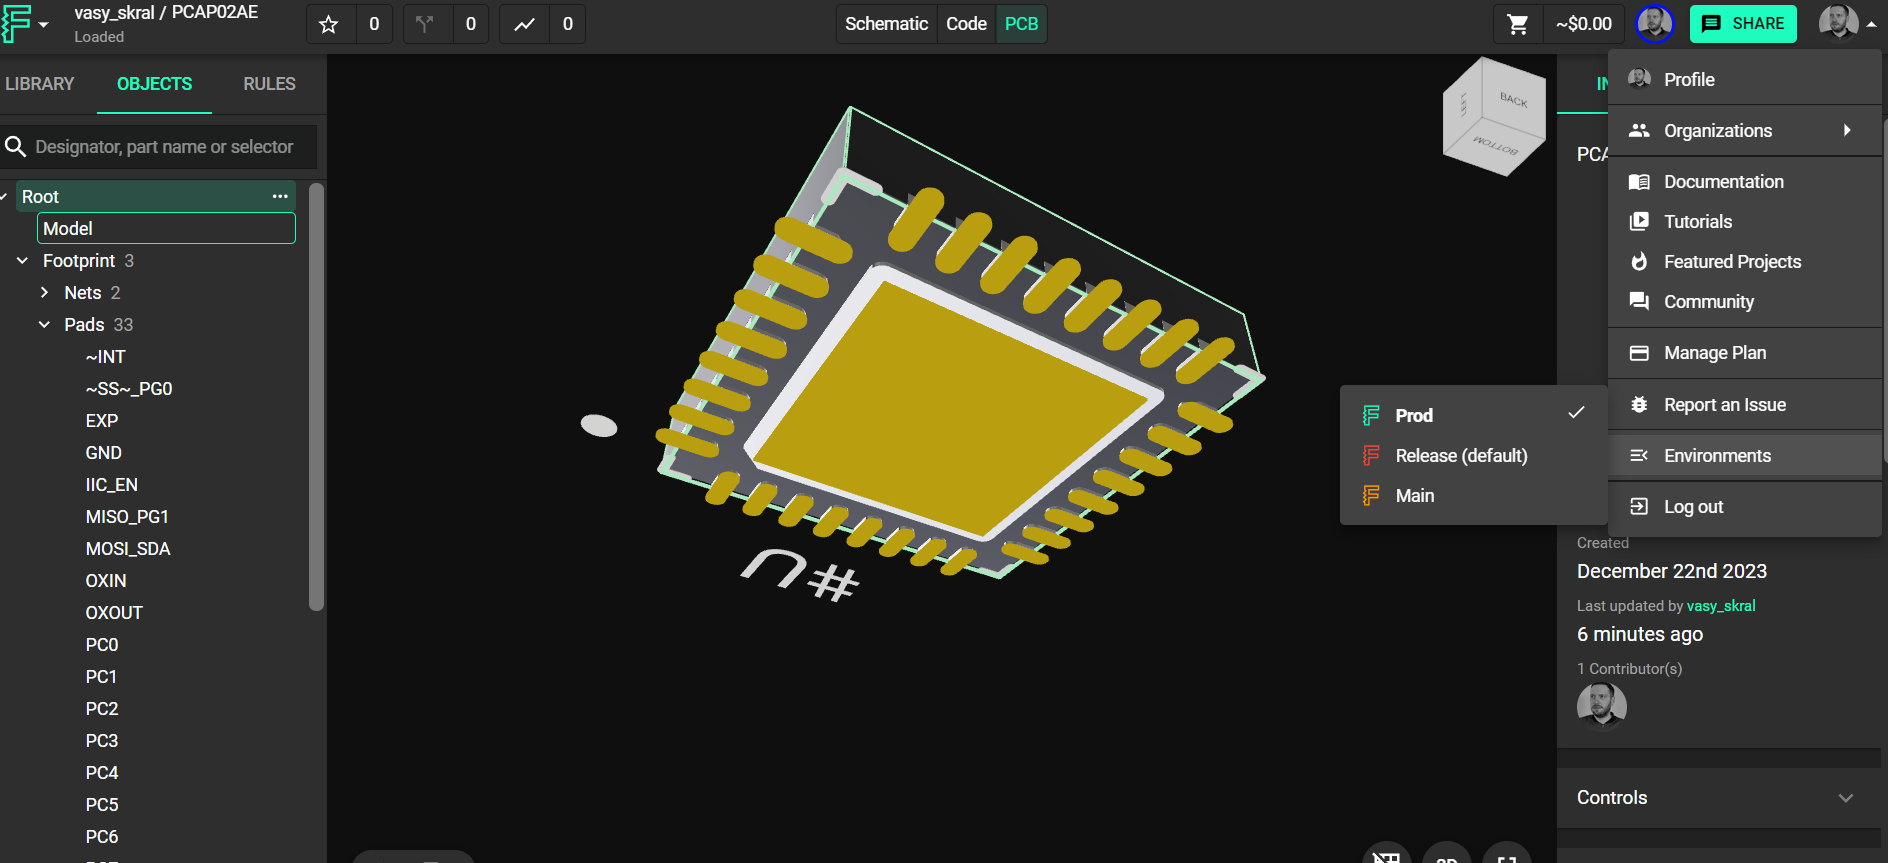
Task: Select the IIC_EN pad
Action: tap(112, 485)
